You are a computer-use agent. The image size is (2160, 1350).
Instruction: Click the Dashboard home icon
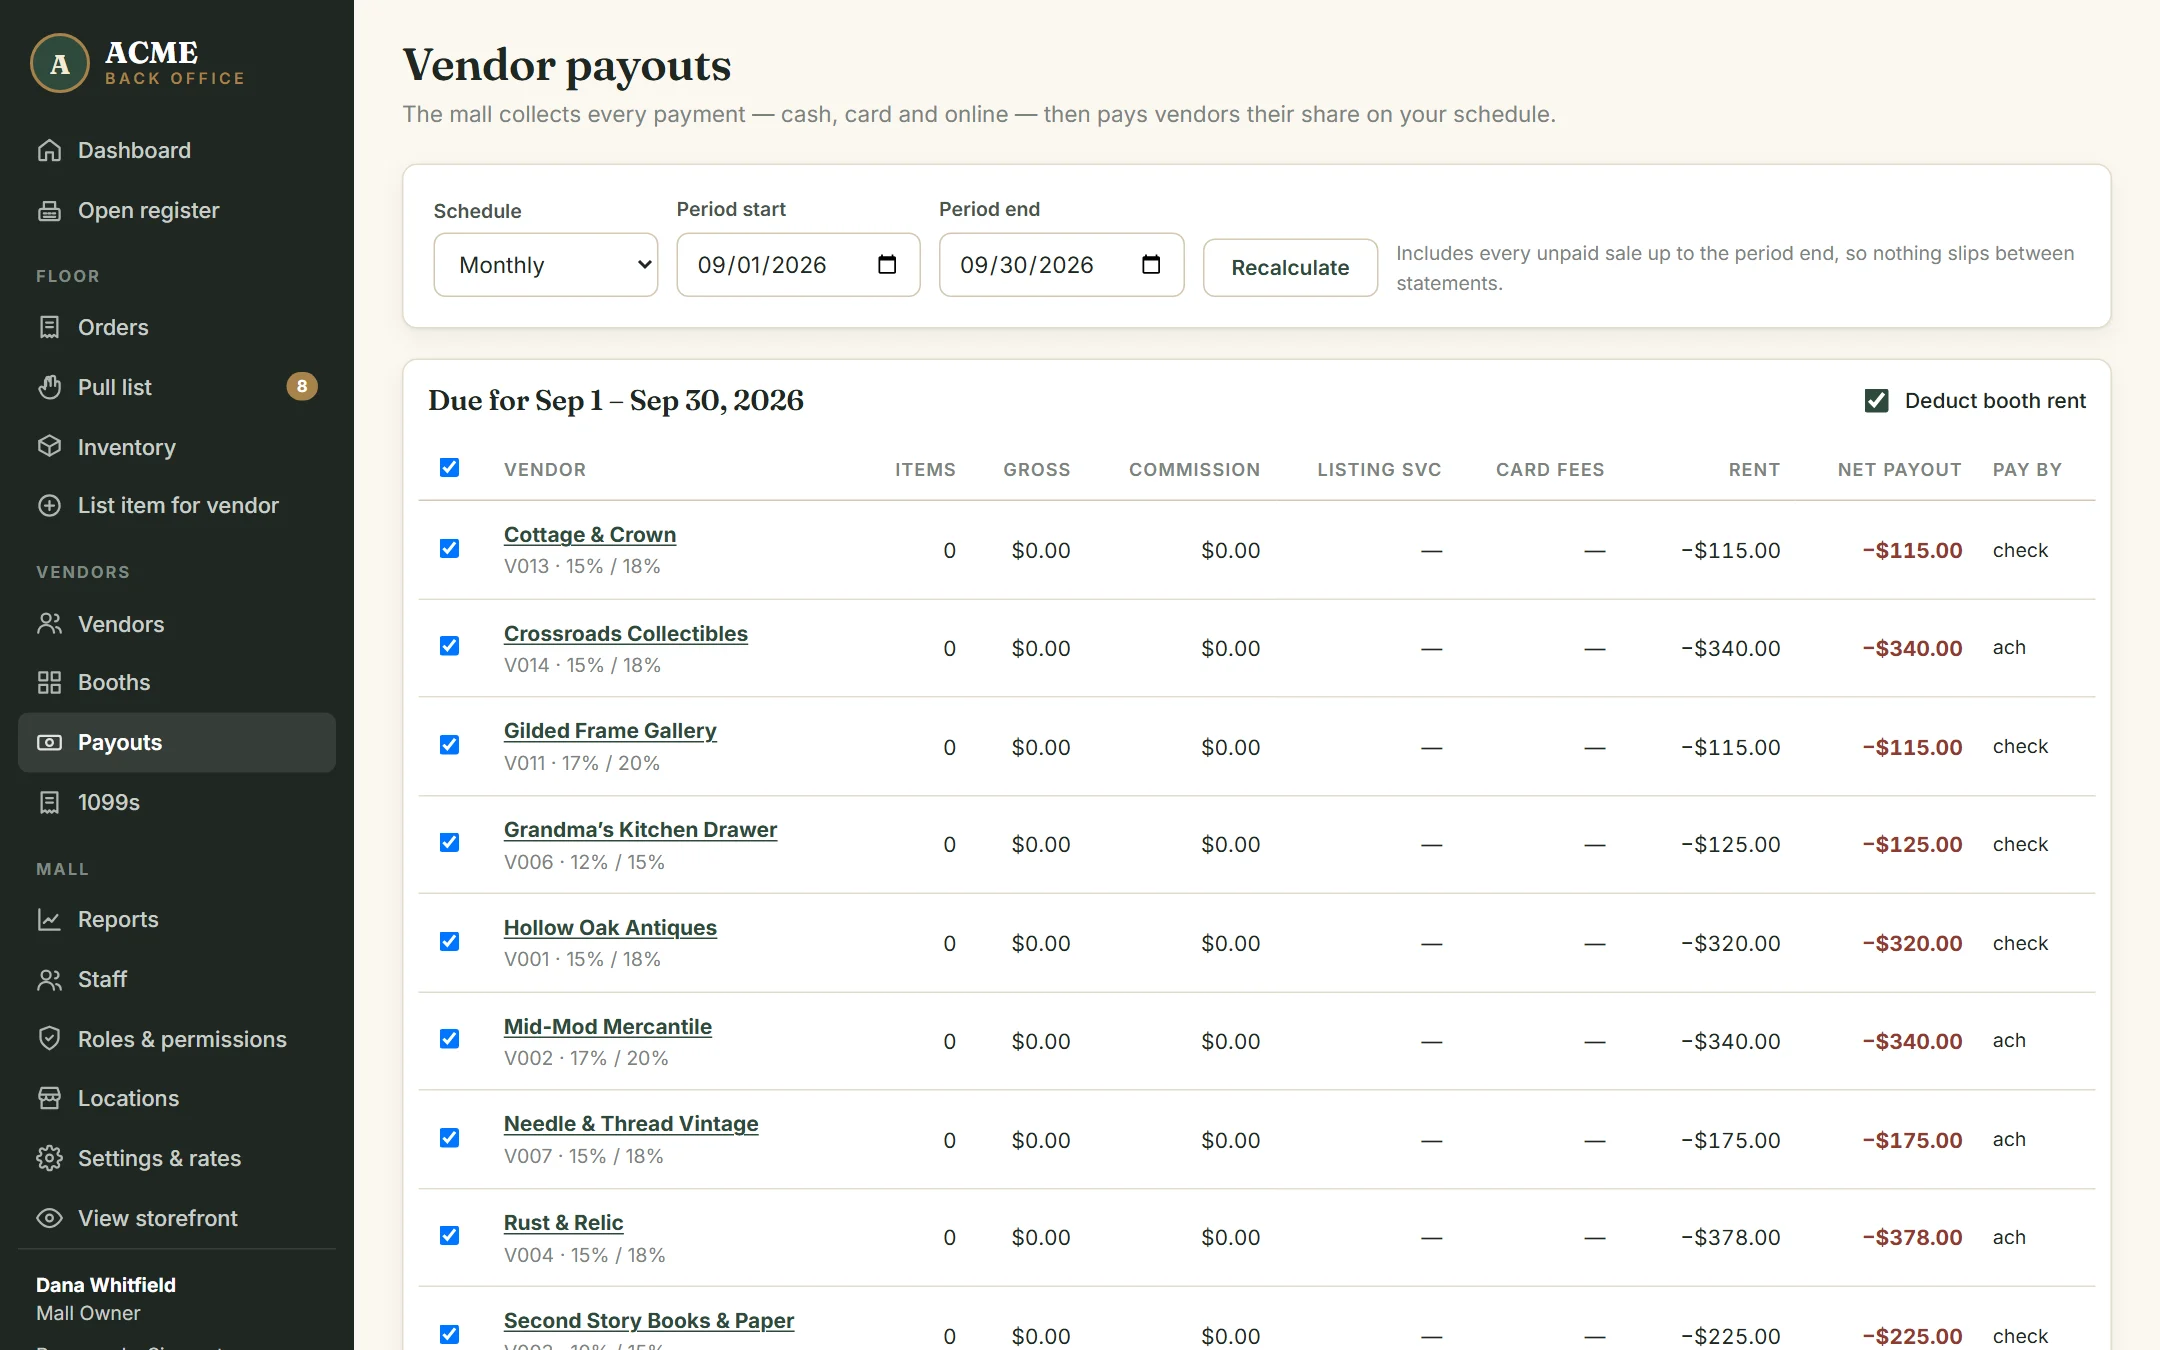click(49, 150)
